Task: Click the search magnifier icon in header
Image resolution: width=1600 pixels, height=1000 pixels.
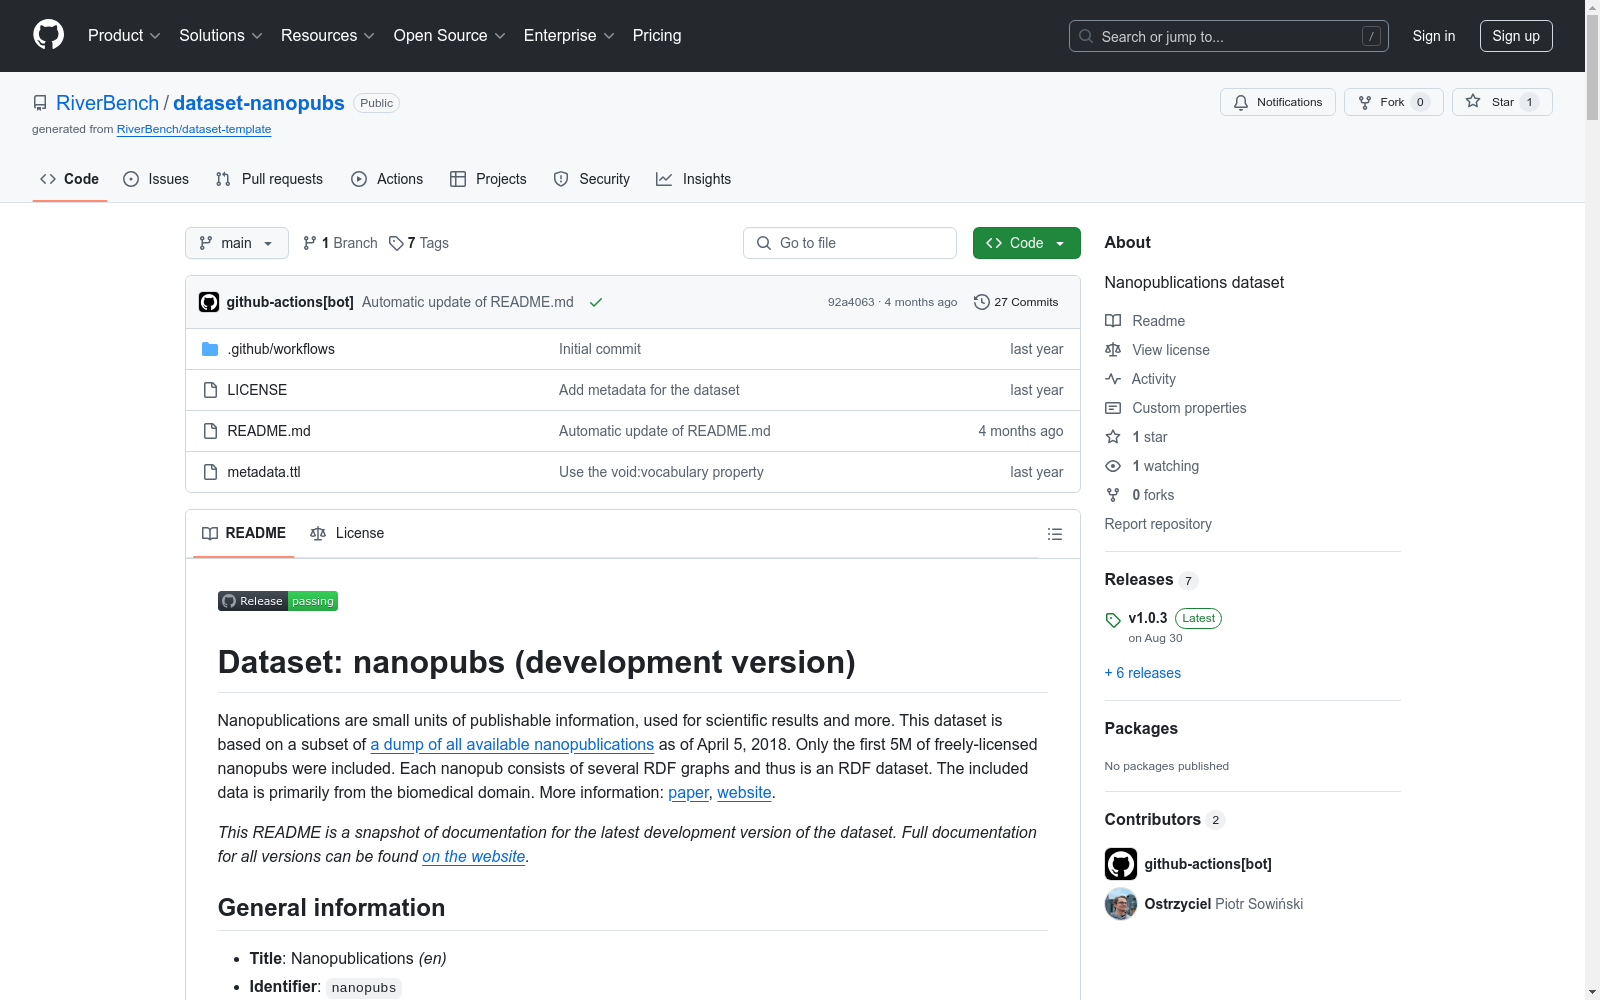Action: [1086, 36]
